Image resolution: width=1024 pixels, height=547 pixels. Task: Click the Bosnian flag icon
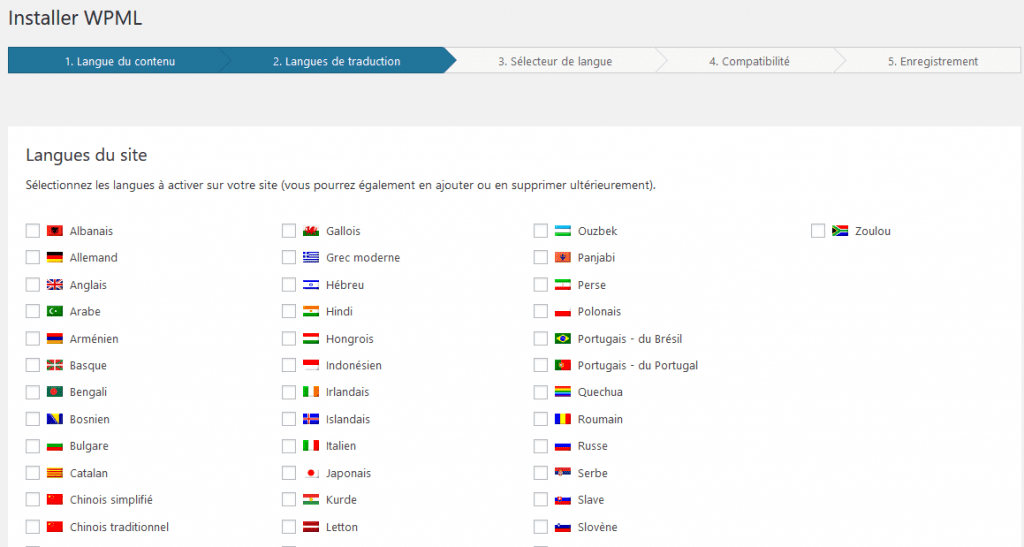(55, 419)
